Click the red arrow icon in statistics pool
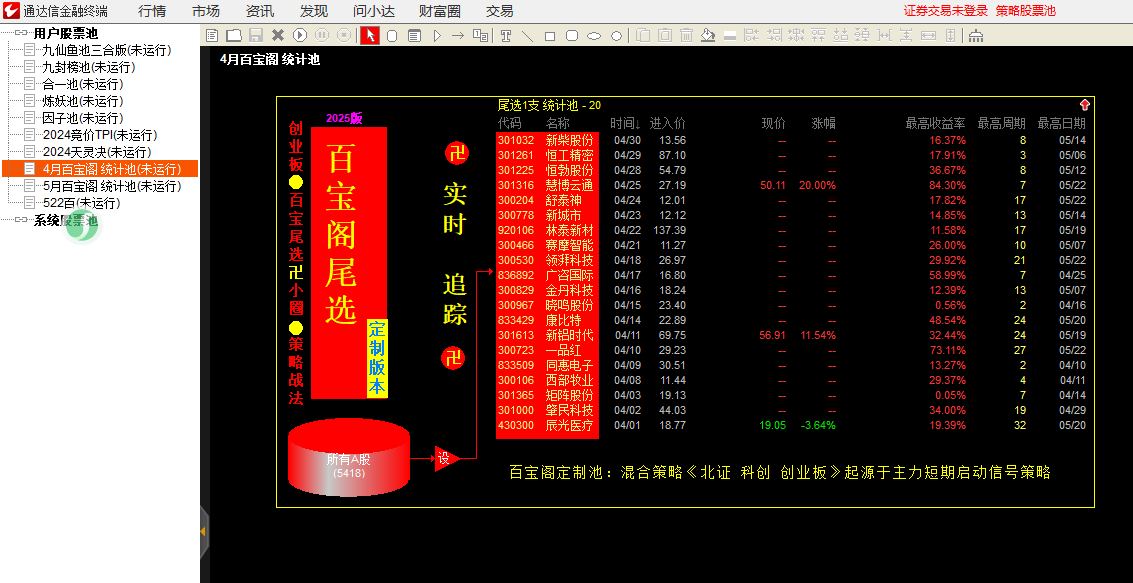The height and width of the screenshot is (583, 1133). [x=1084, y=105]
